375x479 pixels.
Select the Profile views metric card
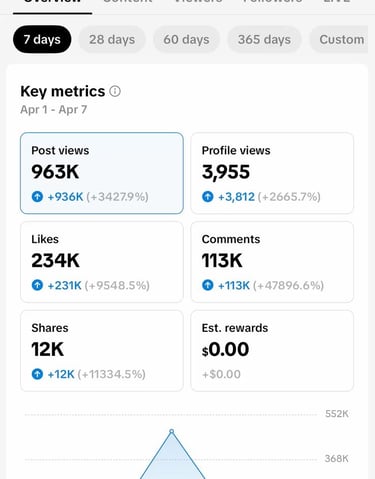[x=272, y=173]
